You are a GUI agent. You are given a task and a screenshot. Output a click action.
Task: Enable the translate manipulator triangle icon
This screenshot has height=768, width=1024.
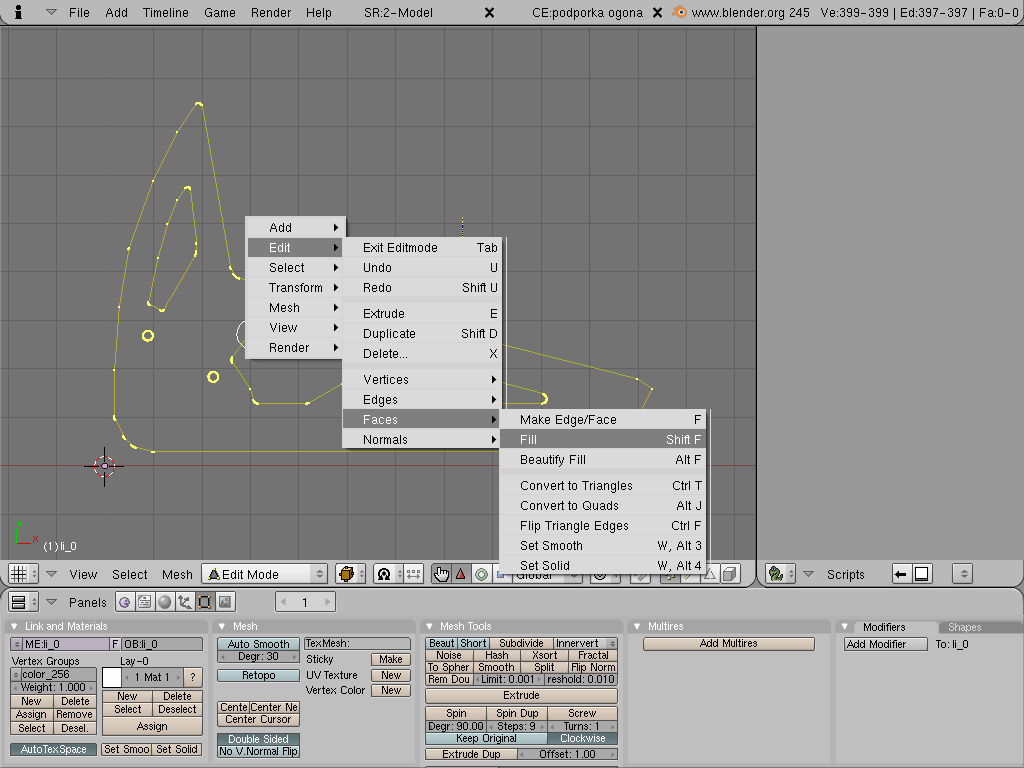click(460, 574)
